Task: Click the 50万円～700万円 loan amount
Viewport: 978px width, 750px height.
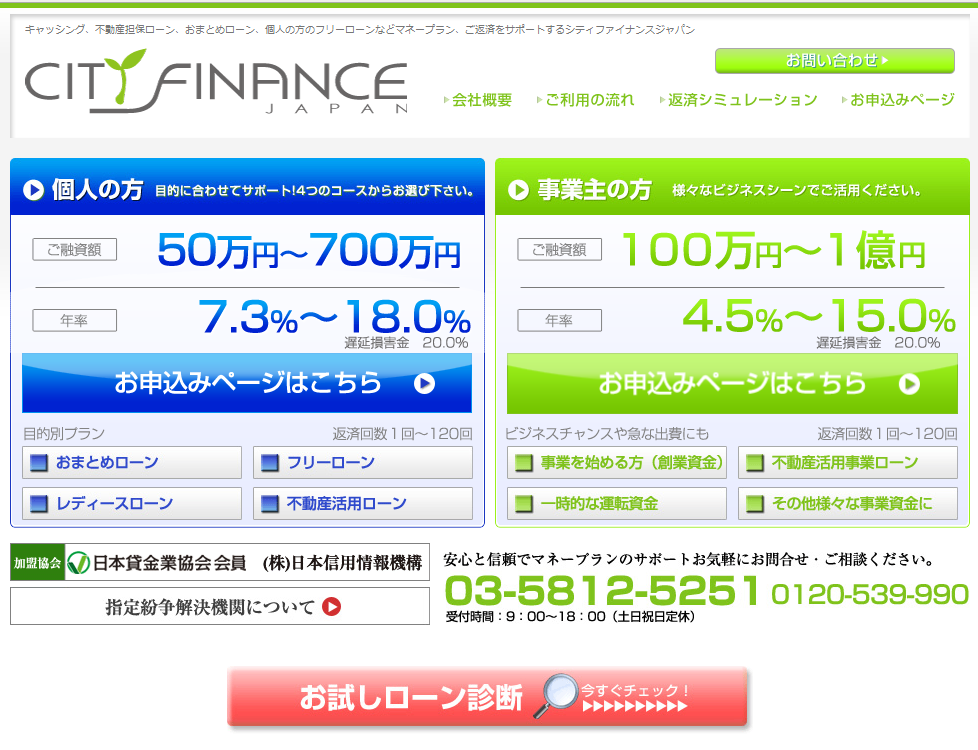Action: coord(309,250)
